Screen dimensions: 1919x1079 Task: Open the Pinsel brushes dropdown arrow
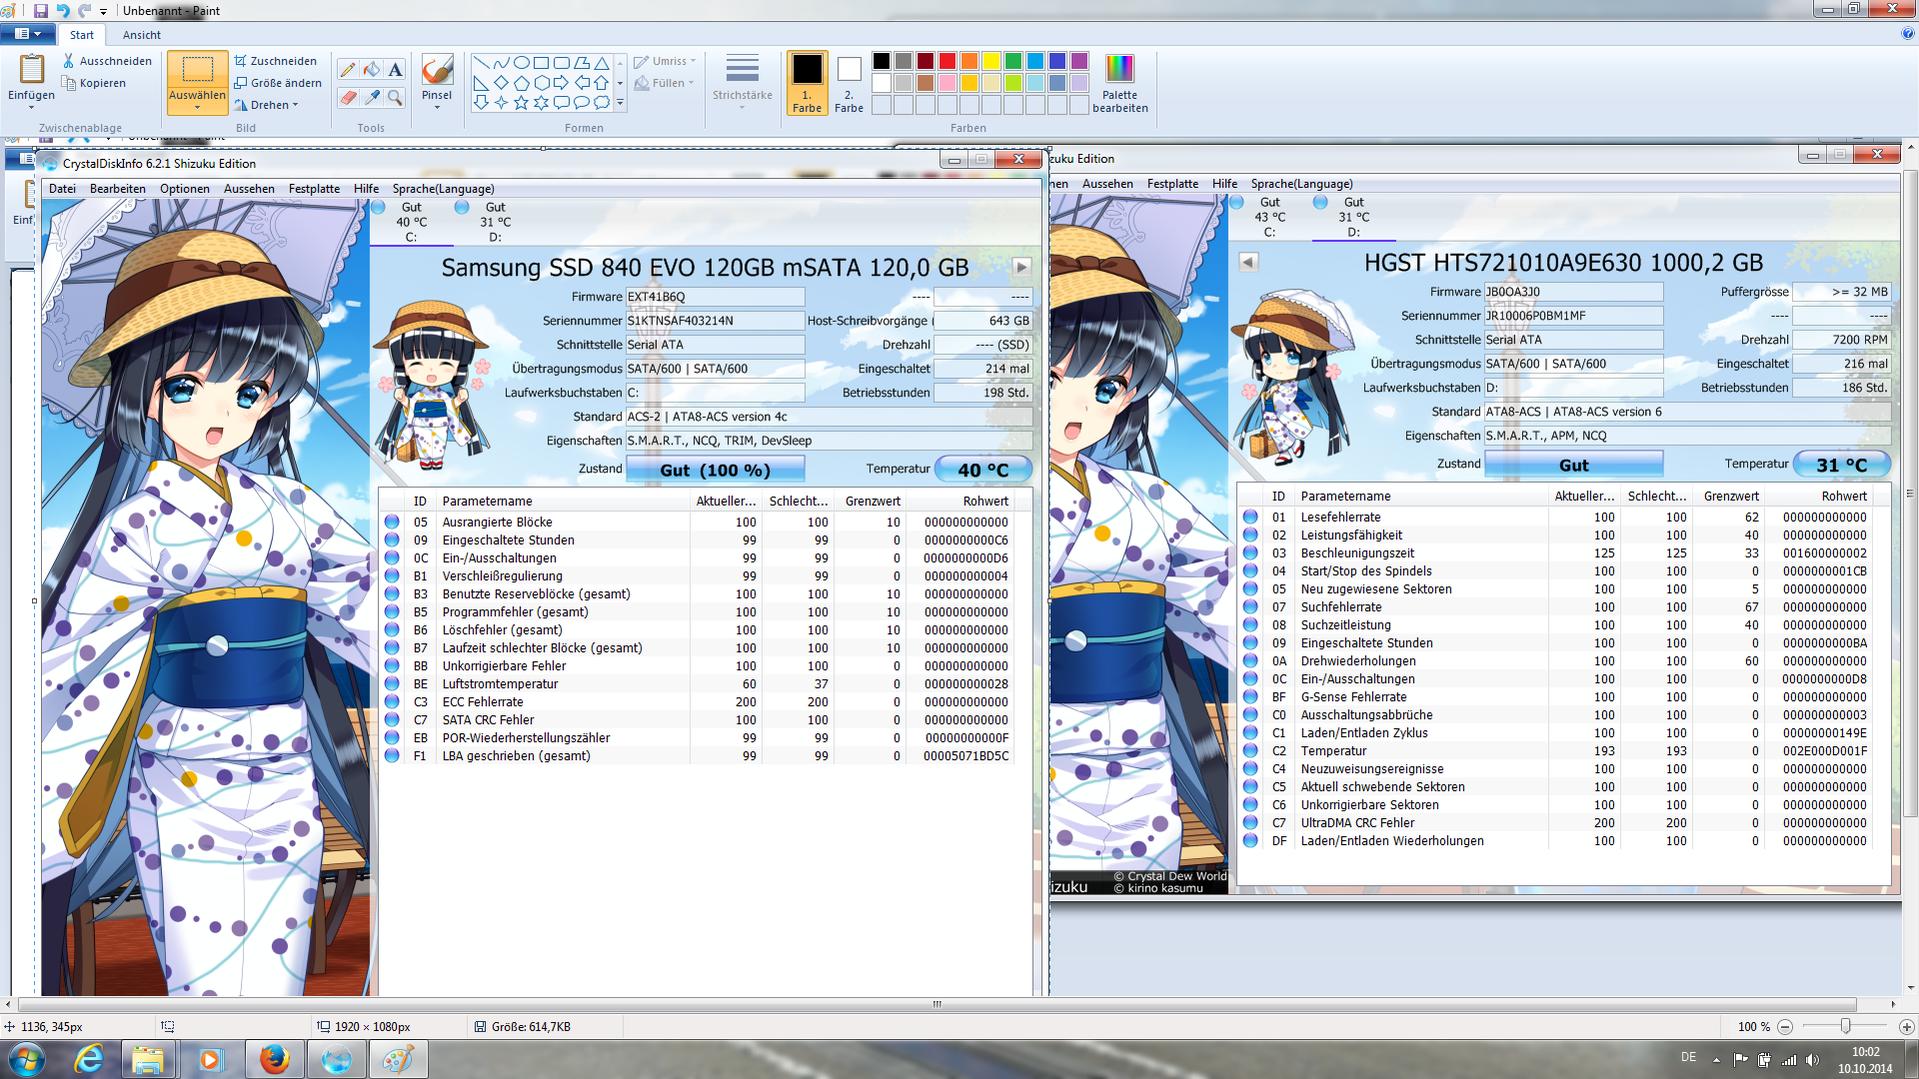coord(437,107)
